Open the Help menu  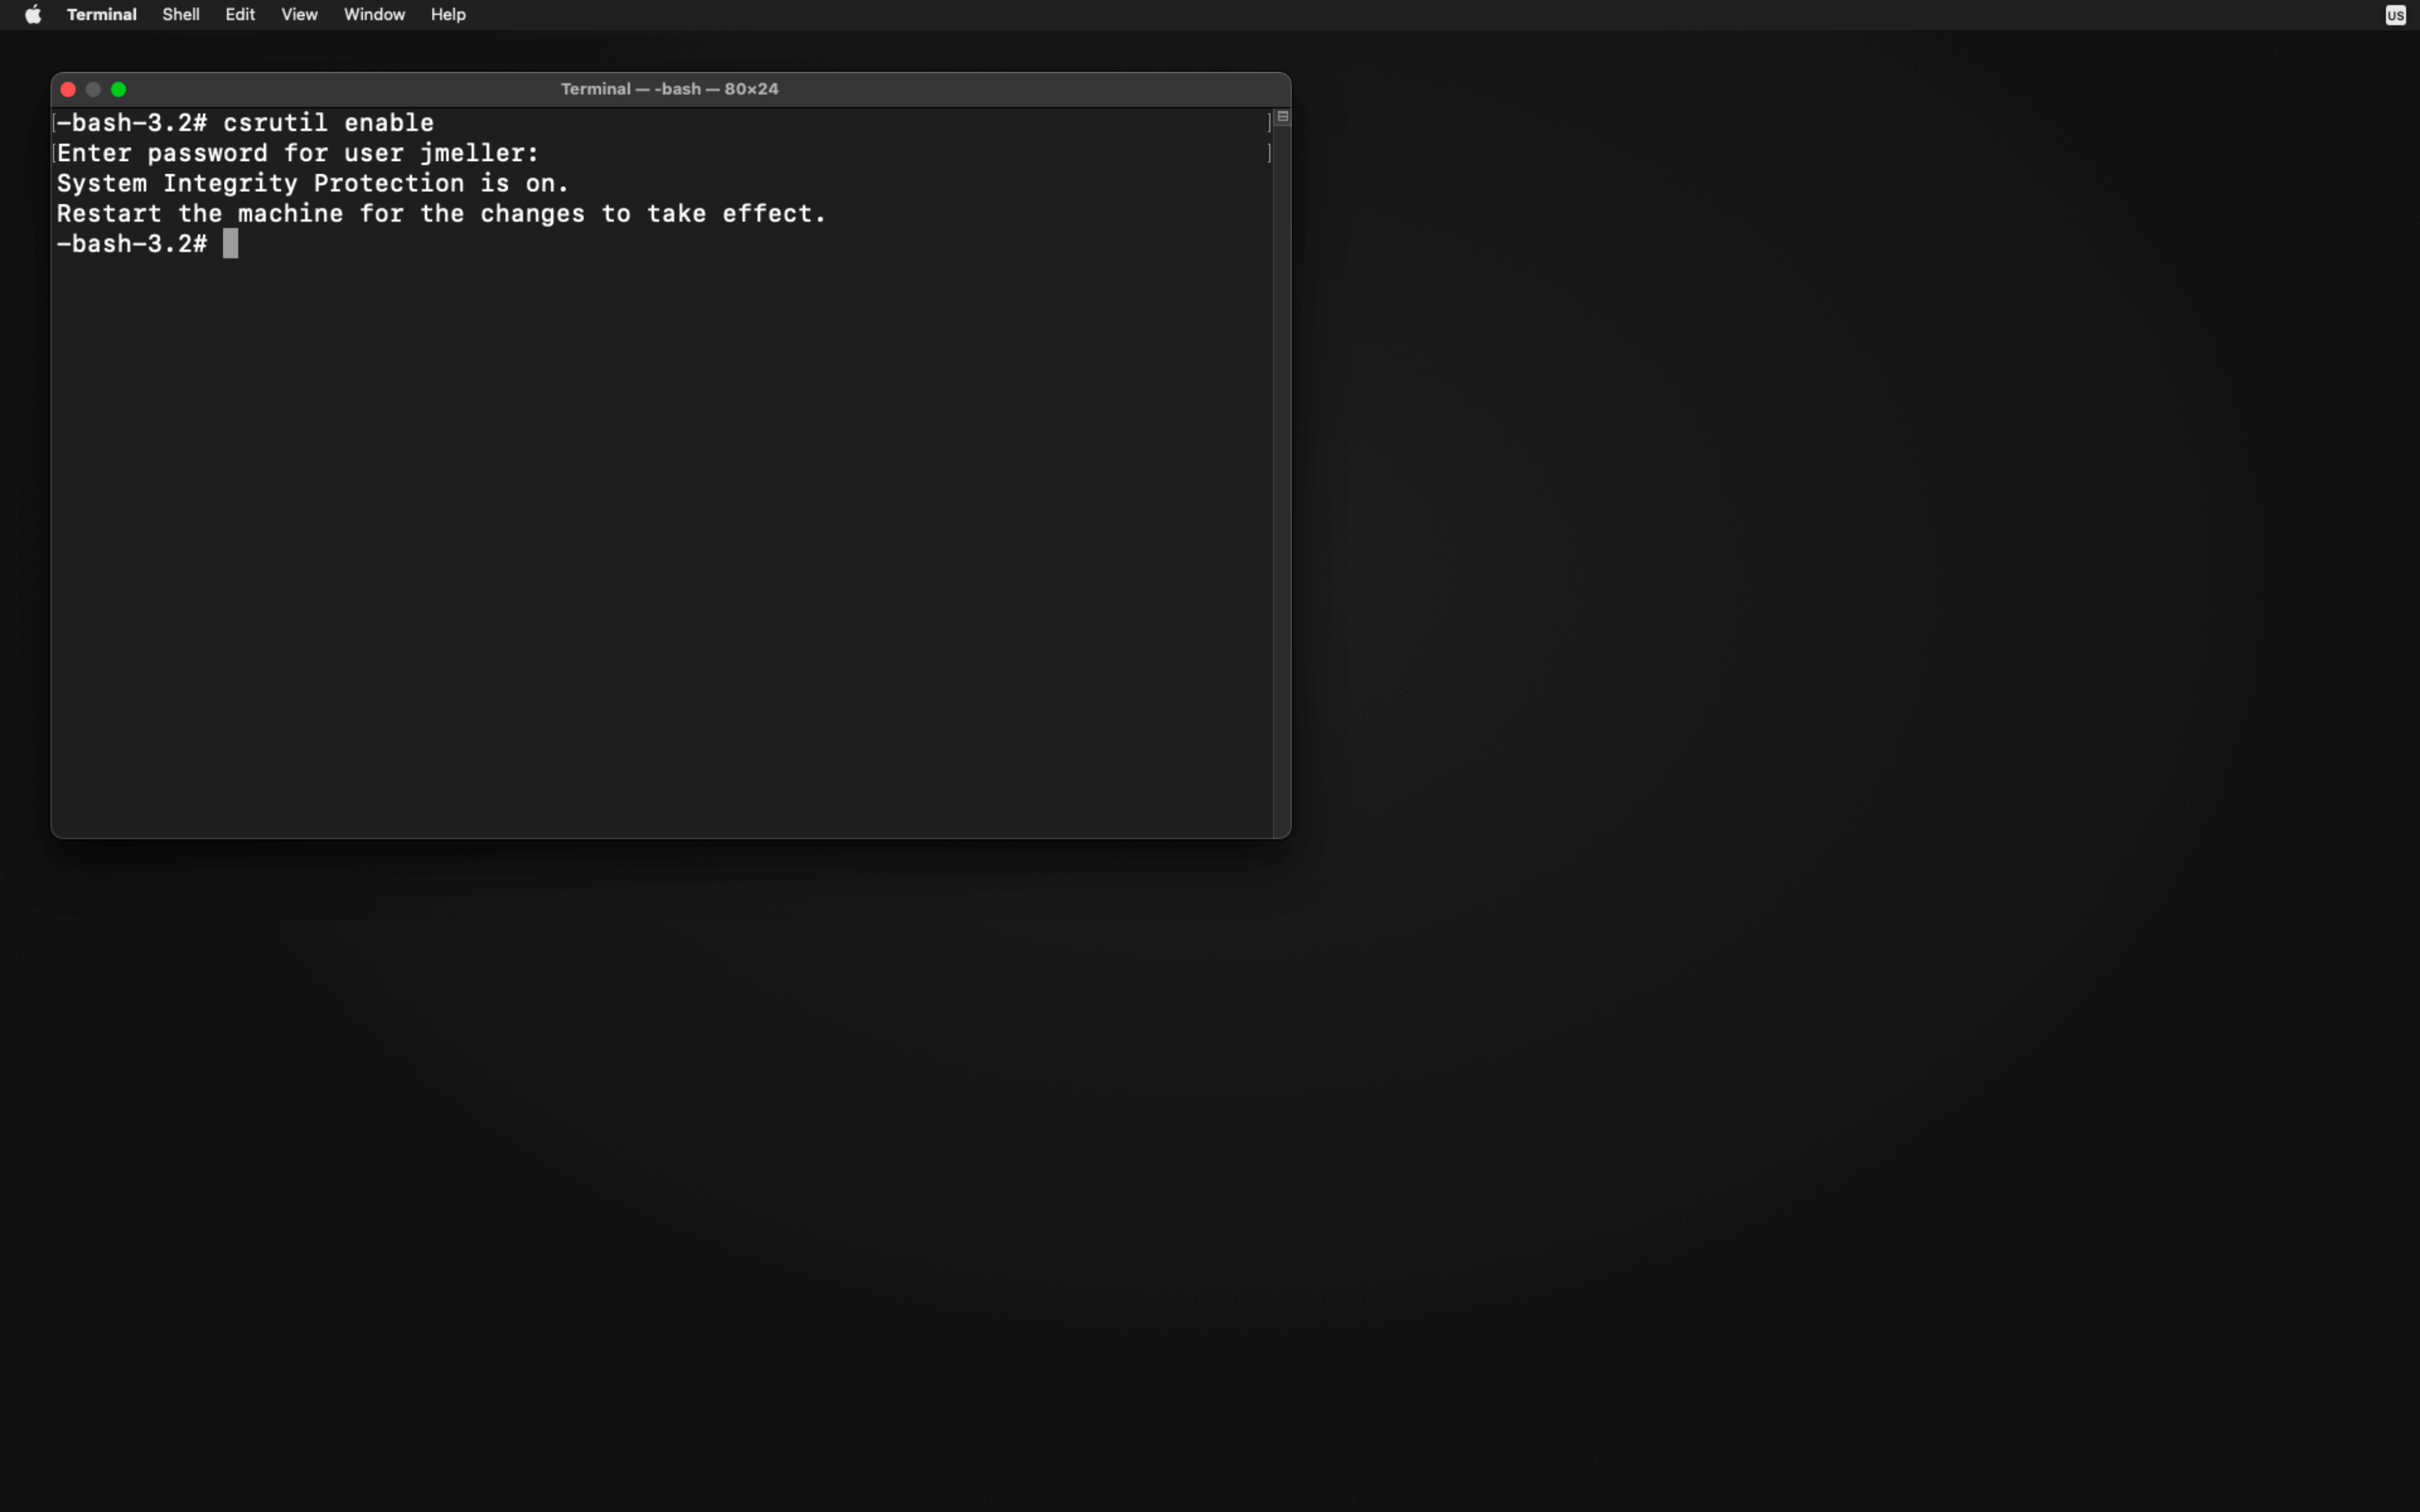click(x=448, y=14)
